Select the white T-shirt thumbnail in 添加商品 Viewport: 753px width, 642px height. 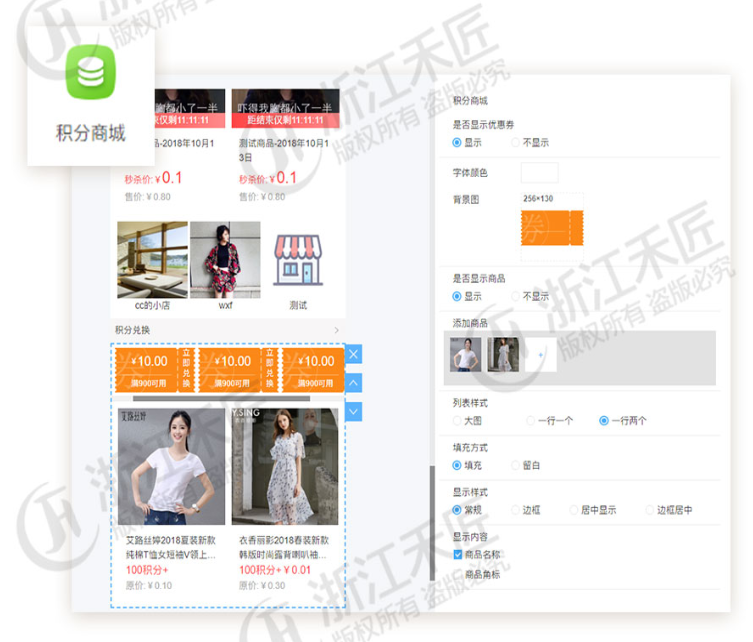[465, 354]
